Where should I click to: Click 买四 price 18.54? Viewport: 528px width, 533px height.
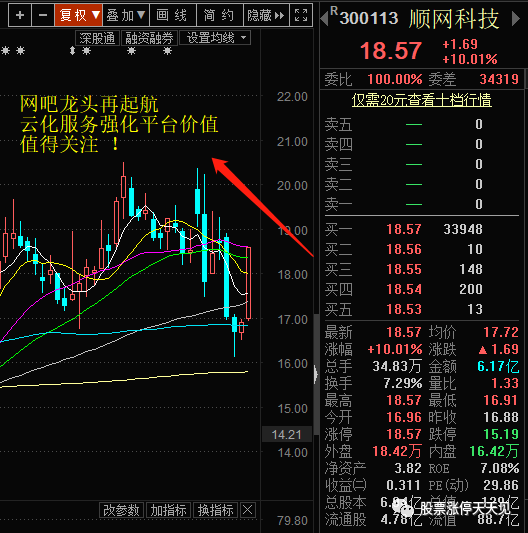pyautogui.click(x=404, y=289)
